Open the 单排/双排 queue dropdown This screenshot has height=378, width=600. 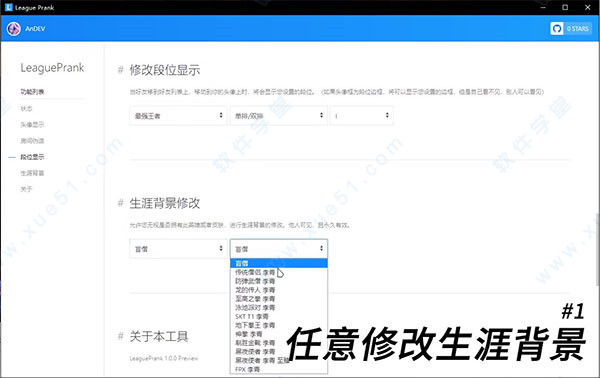pos(279,116)
